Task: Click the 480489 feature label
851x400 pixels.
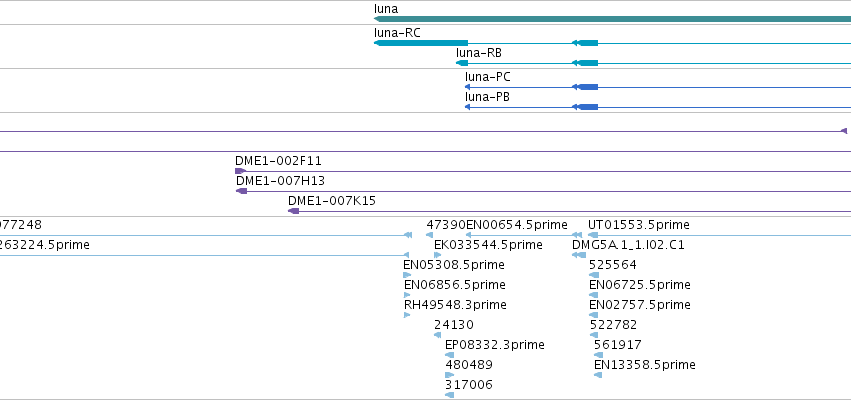Action: coord(469,365)
